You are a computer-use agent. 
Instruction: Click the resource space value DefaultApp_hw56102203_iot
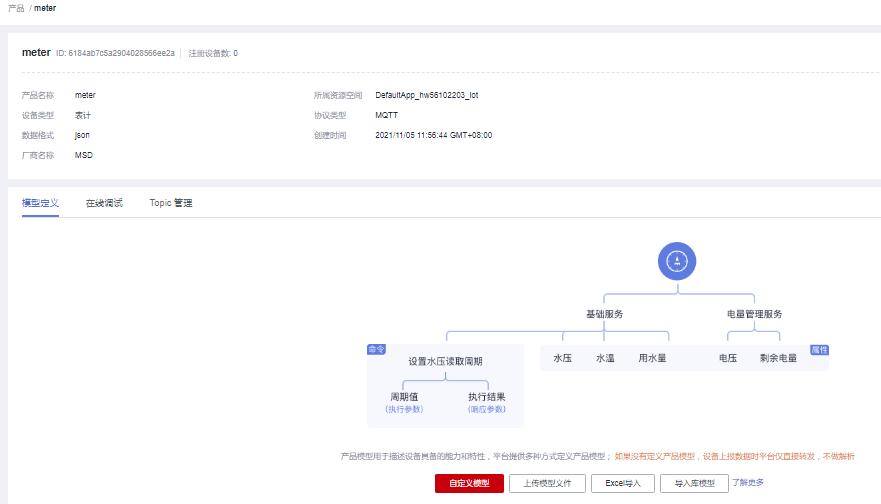(426, 95)
